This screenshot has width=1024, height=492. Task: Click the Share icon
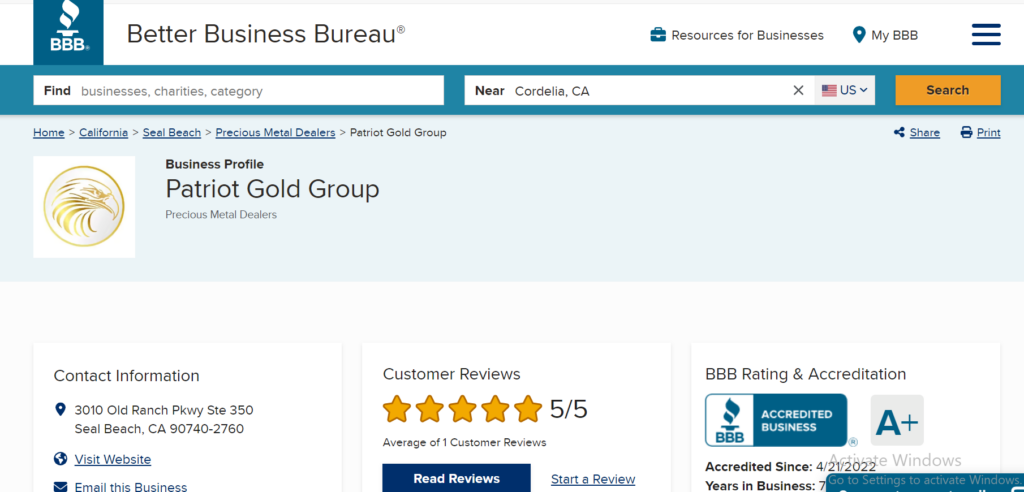899,133
